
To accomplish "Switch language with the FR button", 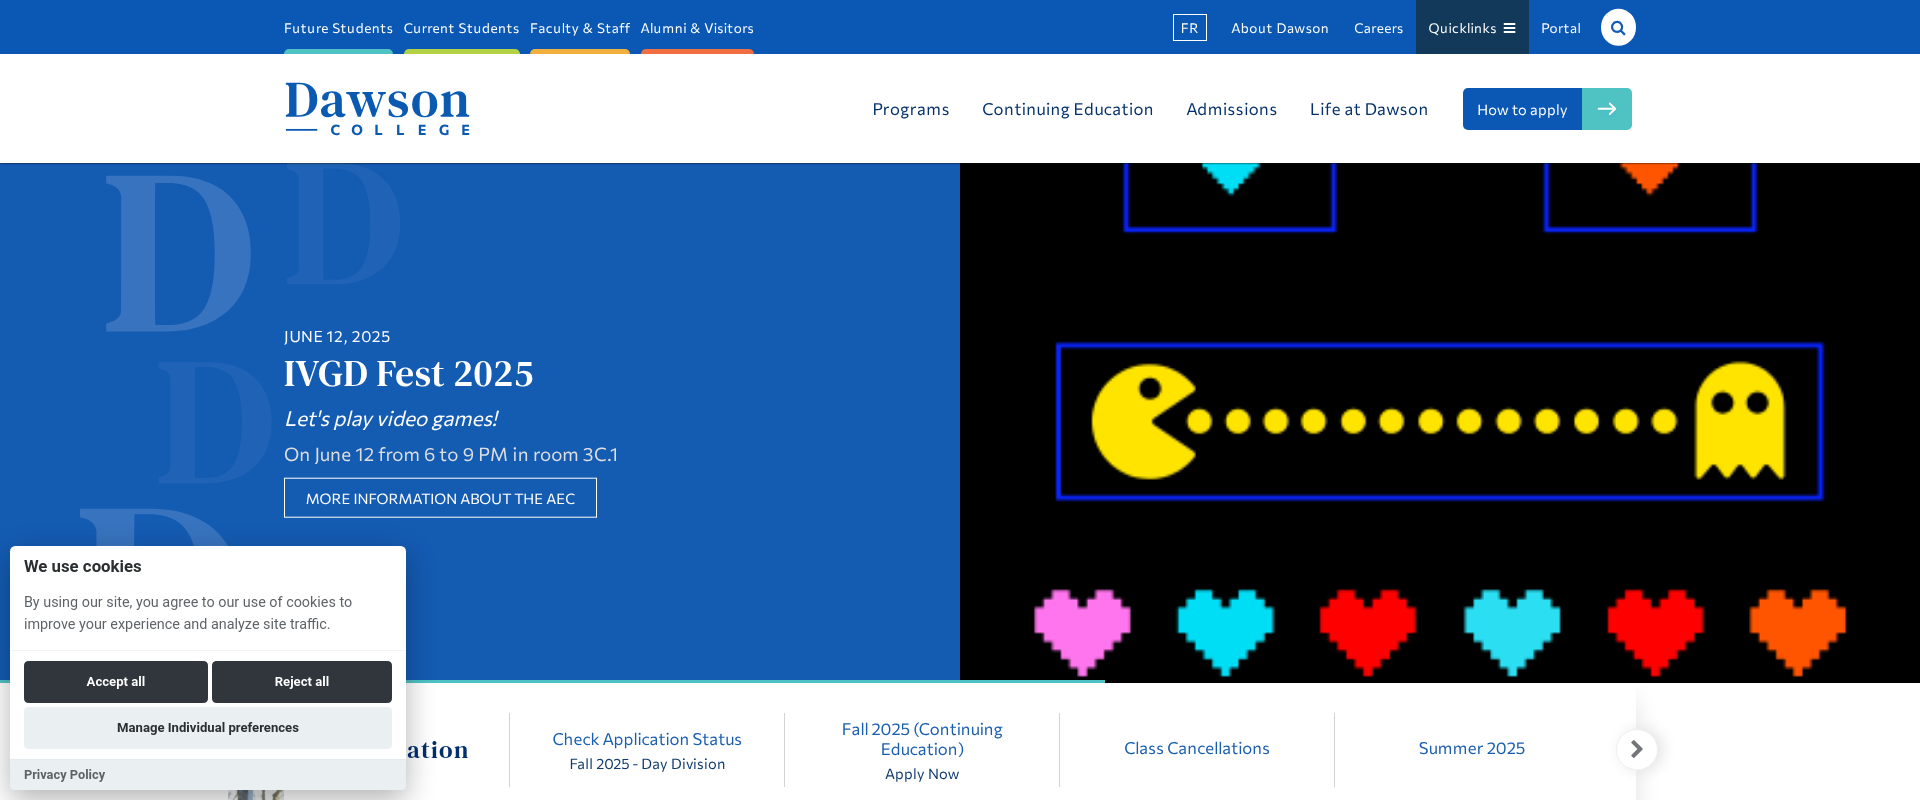I will (x=1189, y=28).
